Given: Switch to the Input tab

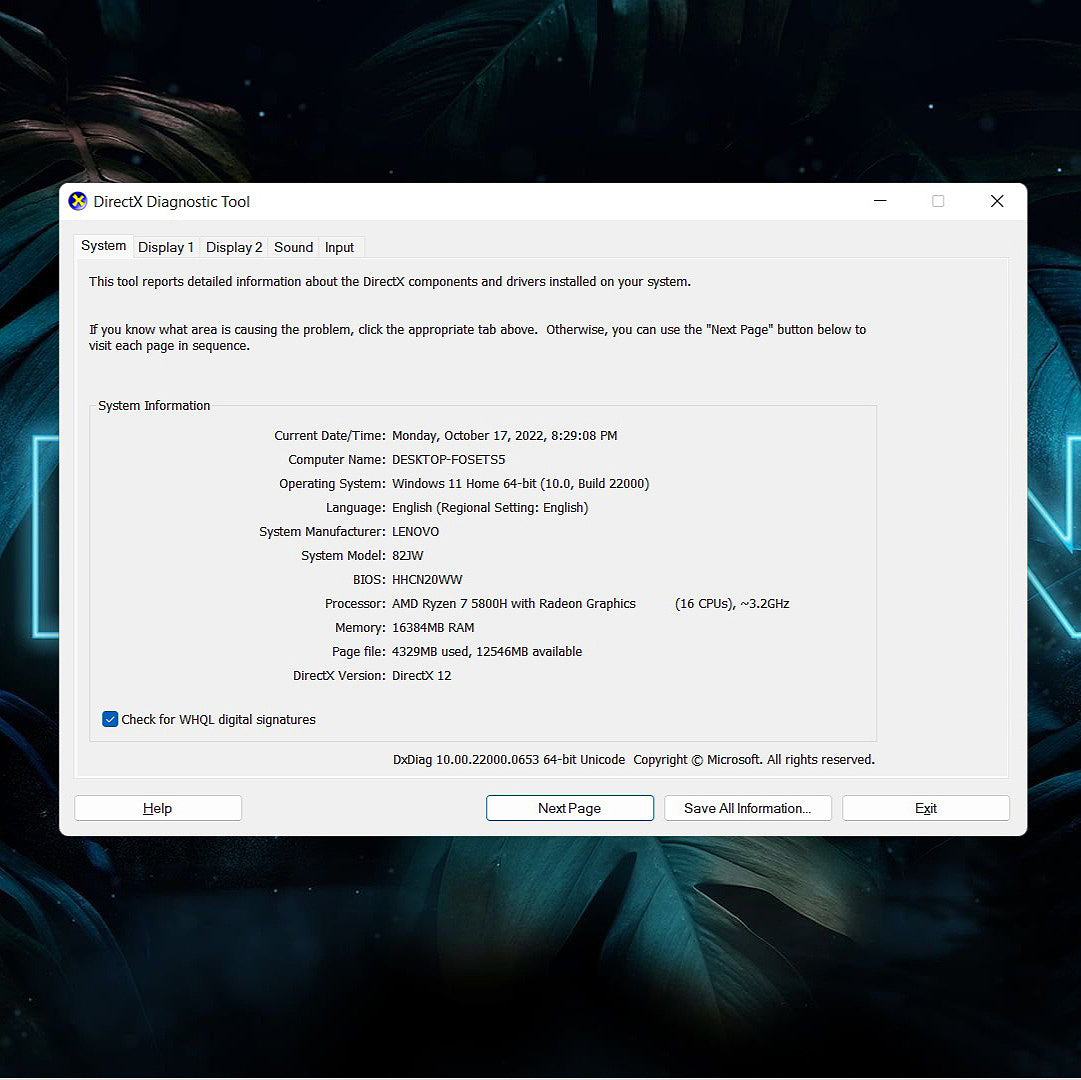Looking at the screenshot, I should point(339,247).
